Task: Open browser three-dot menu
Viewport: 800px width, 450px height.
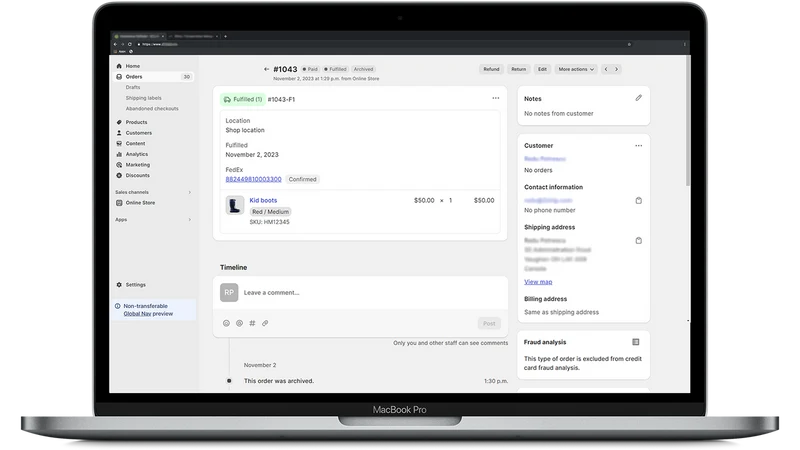Action: point(684,44)
